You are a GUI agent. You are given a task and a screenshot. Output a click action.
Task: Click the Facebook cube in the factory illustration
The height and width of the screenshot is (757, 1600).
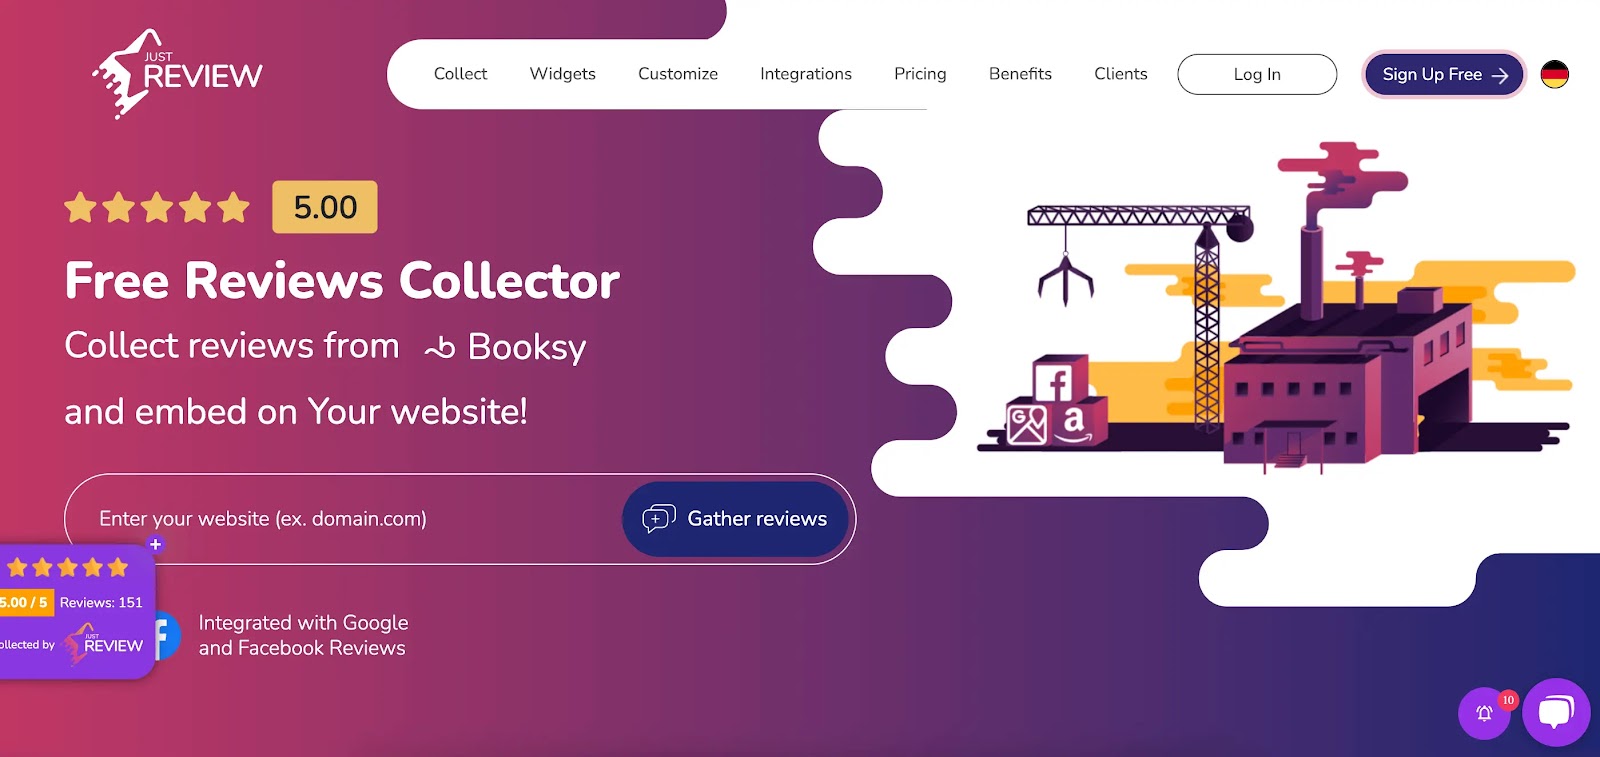click(x=1058, y=380)
